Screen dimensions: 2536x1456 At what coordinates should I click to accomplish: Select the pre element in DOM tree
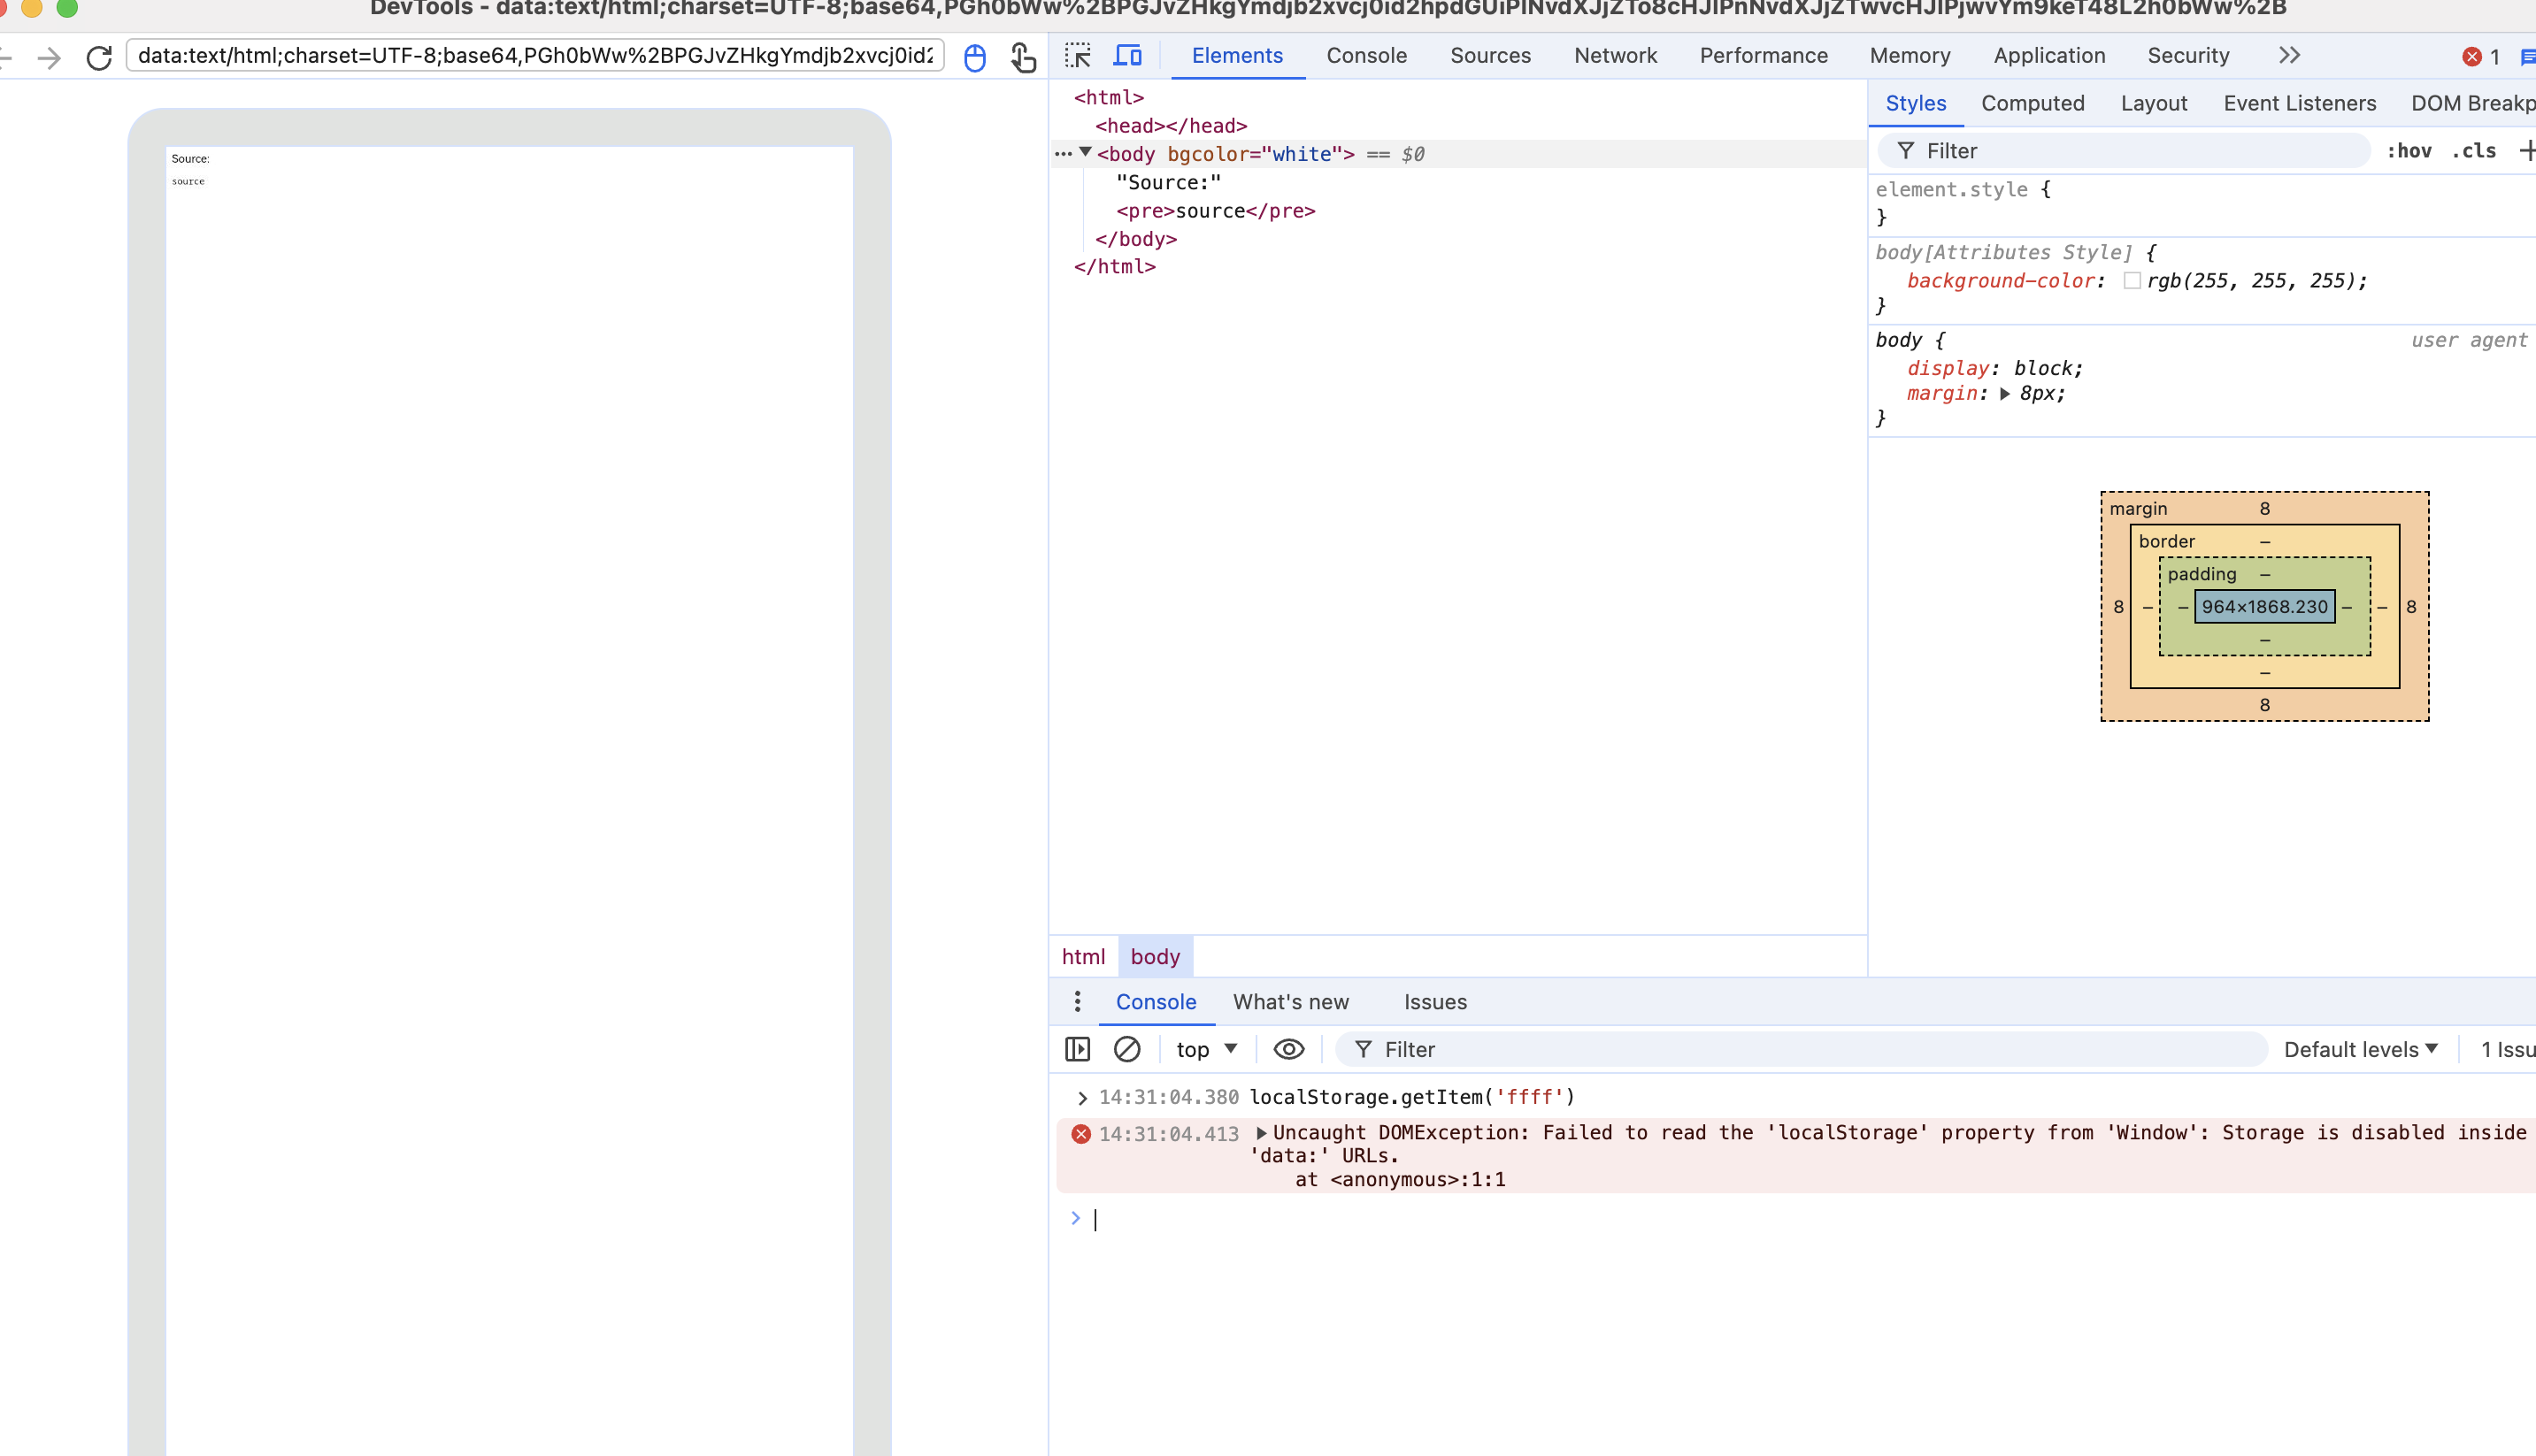1215,211
